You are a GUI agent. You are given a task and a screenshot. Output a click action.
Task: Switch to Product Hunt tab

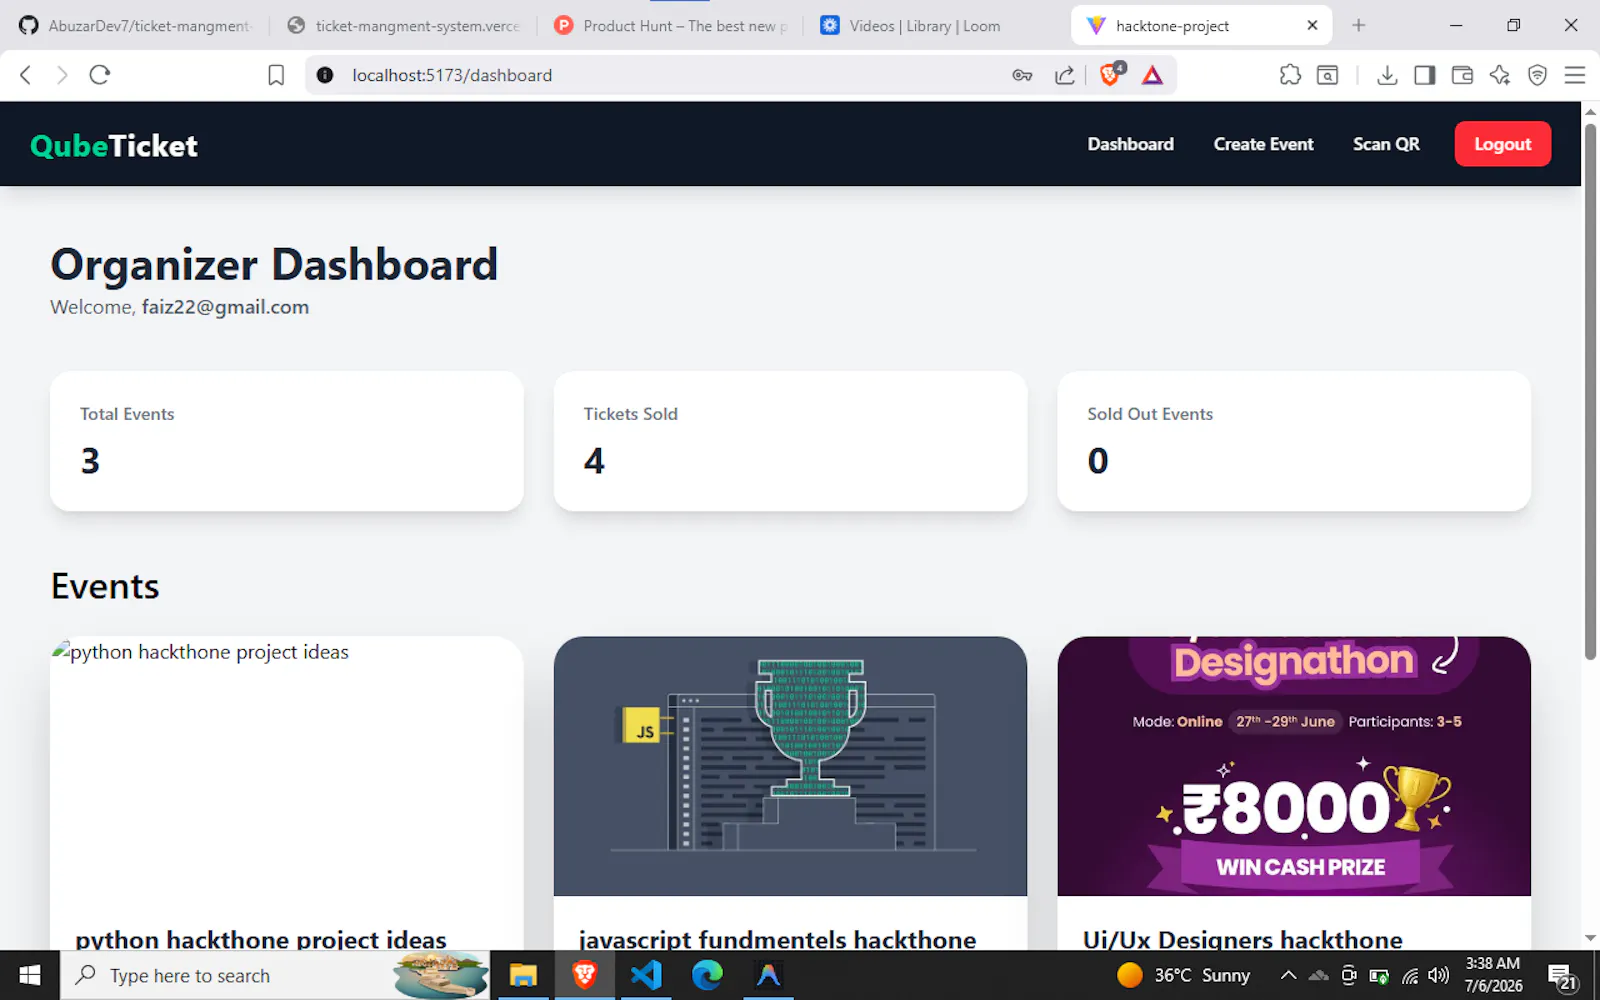pyautogui.click(x=671, y=26)
